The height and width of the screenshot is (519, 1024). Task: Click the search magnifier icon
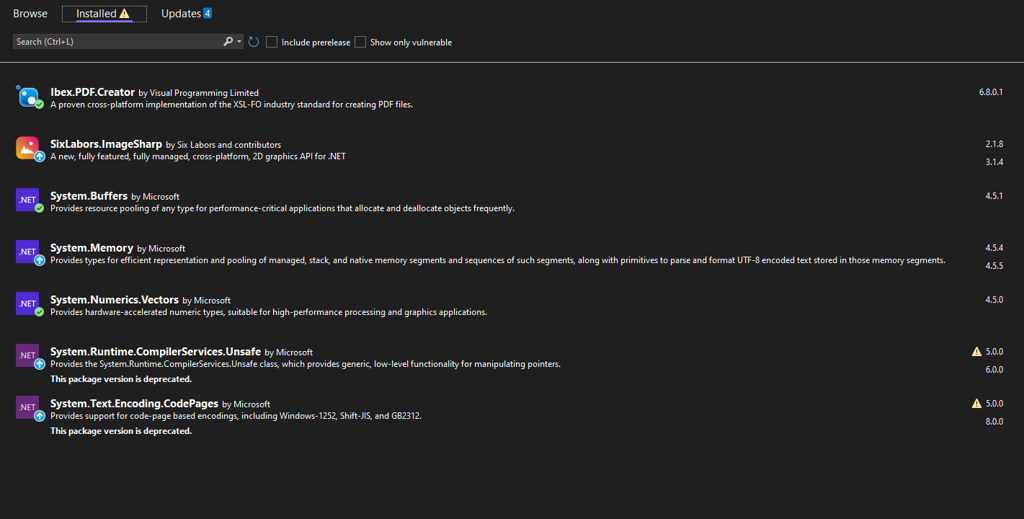228,42
